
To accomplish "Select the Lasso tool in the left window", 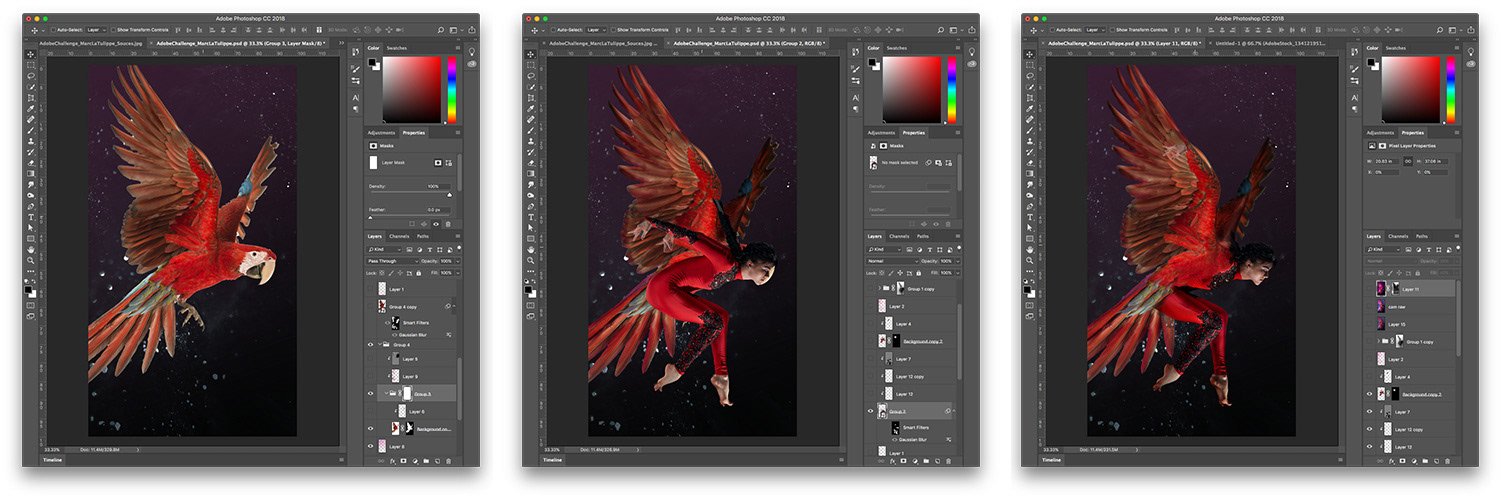I will (30, 76).
